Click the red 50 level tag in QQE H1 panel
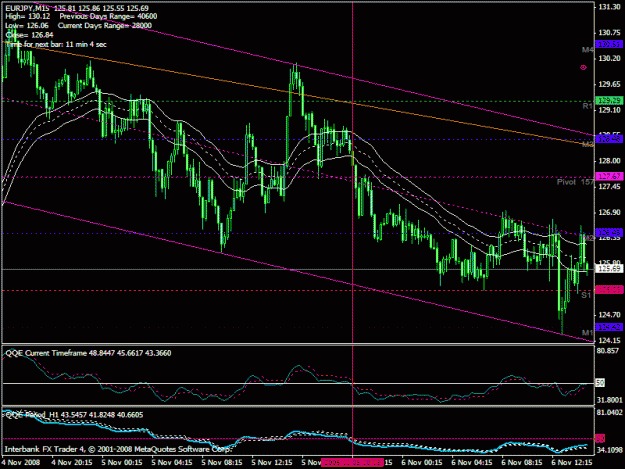 600,438
